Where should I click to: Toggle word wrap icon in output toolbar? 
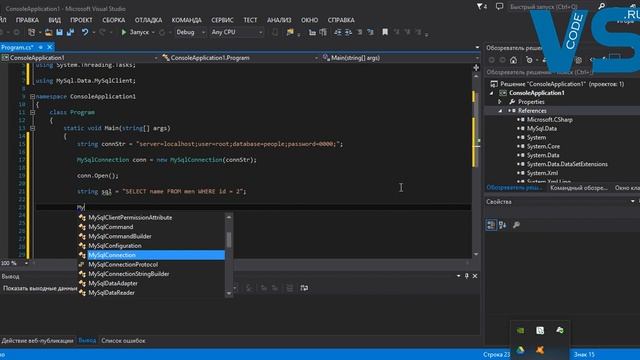click(x=304, y=288)
